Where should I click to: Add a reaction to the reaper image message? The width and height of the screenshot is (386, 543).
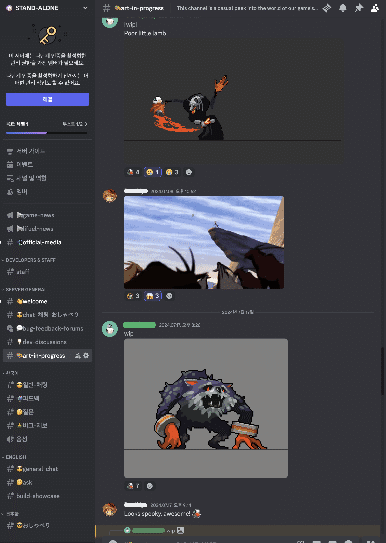point(189,172)
